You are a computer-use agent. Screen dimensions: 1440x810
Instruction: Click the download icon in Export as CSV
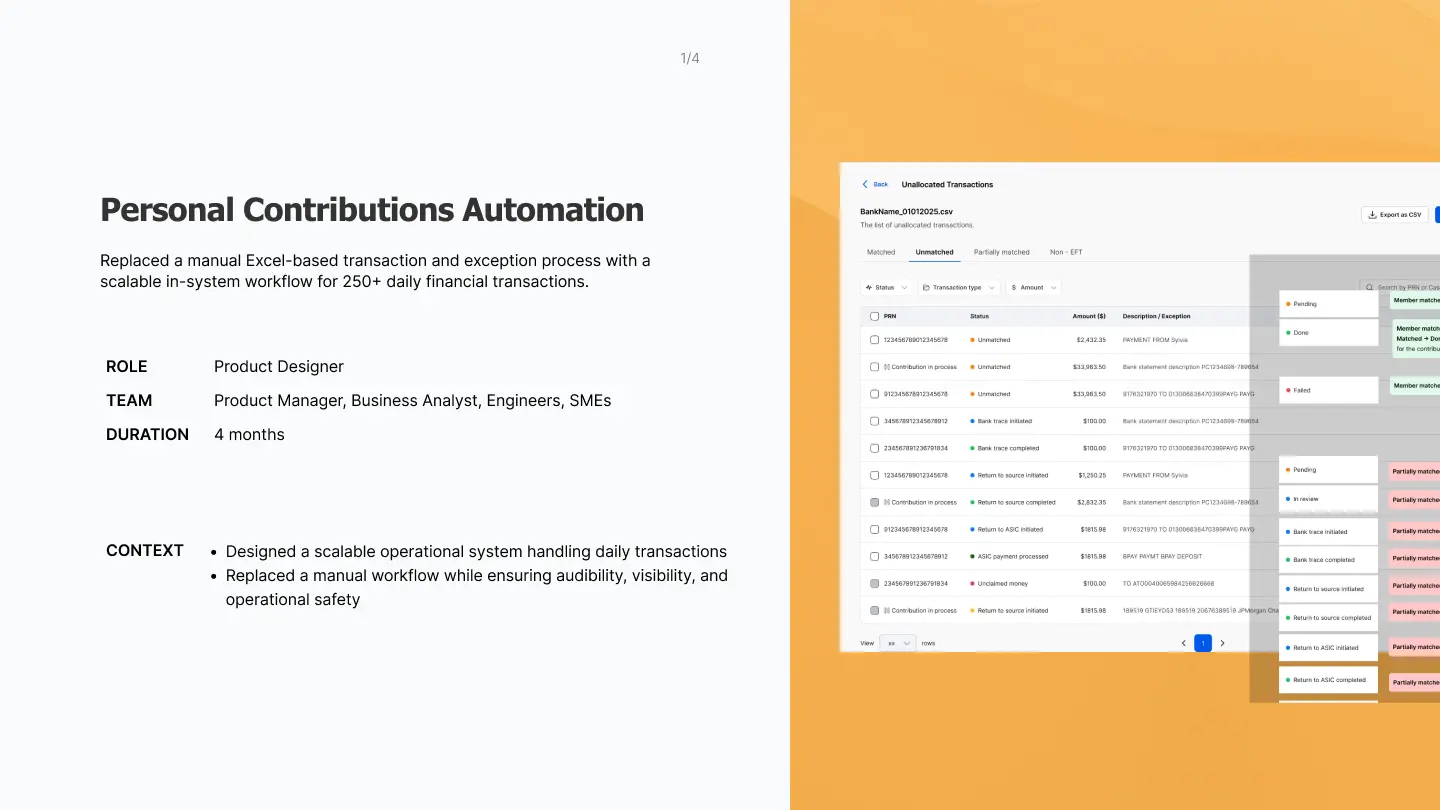[1372, 215]
